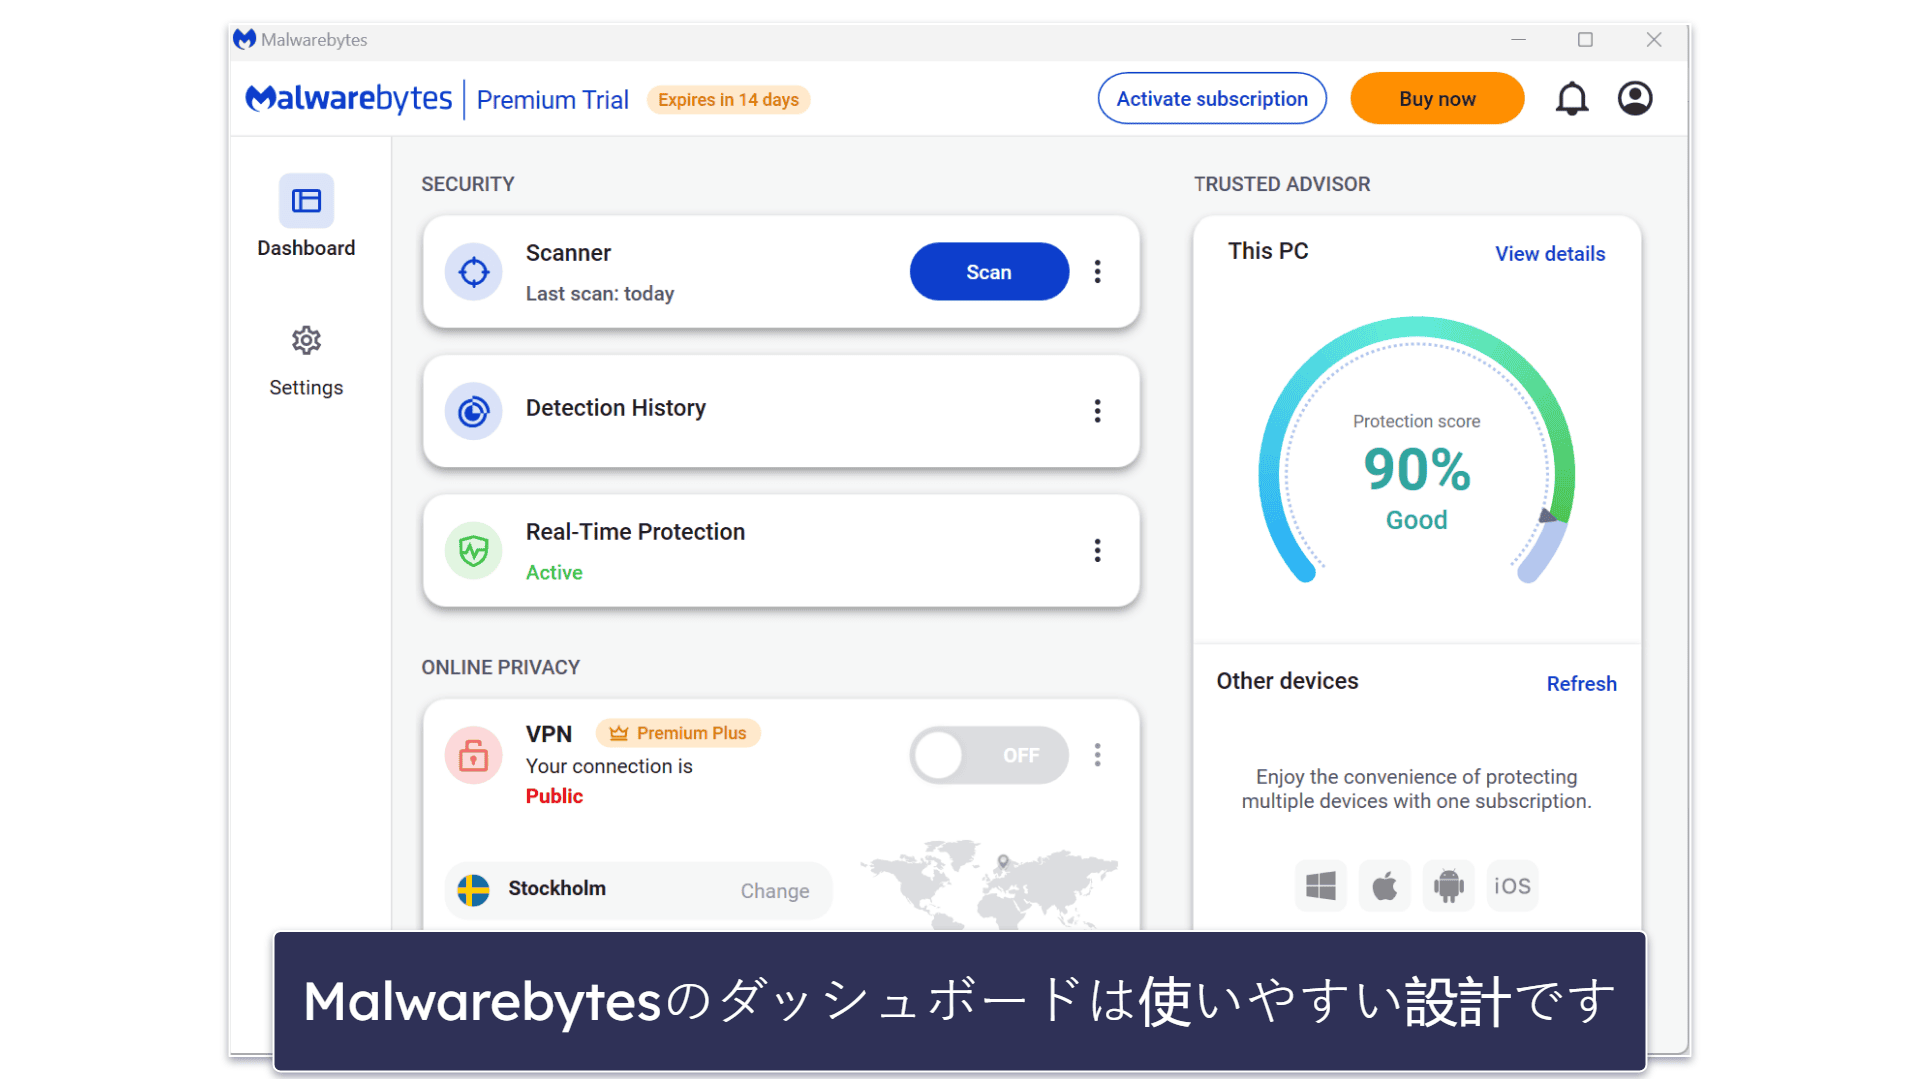Open the user account profile icon

[x=1635, y=98]
